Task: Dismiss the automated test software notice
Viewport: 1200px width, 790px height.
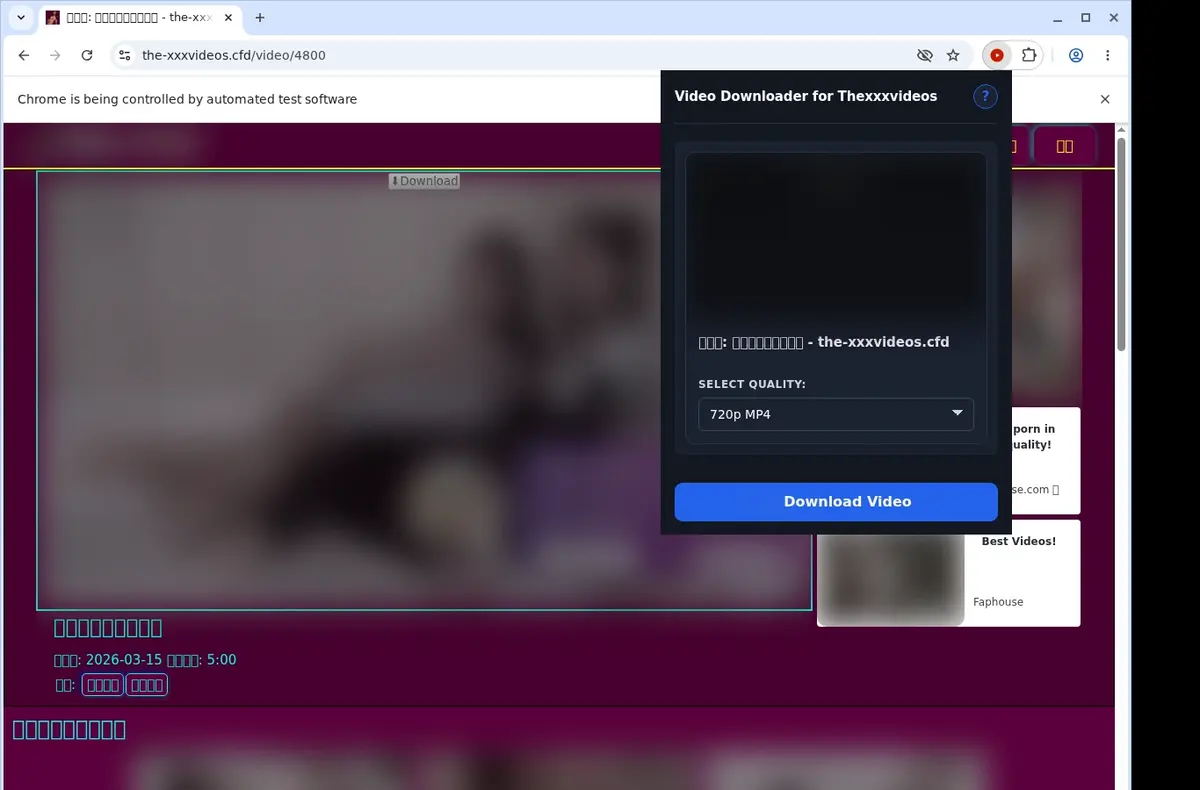Action: tap(1105, 99)
